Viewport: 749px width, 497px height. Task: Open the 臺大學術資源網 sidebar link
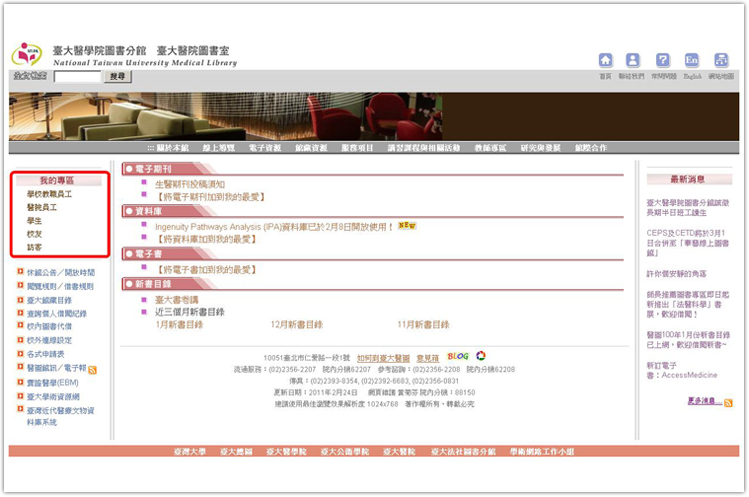[x=53, y=397]
